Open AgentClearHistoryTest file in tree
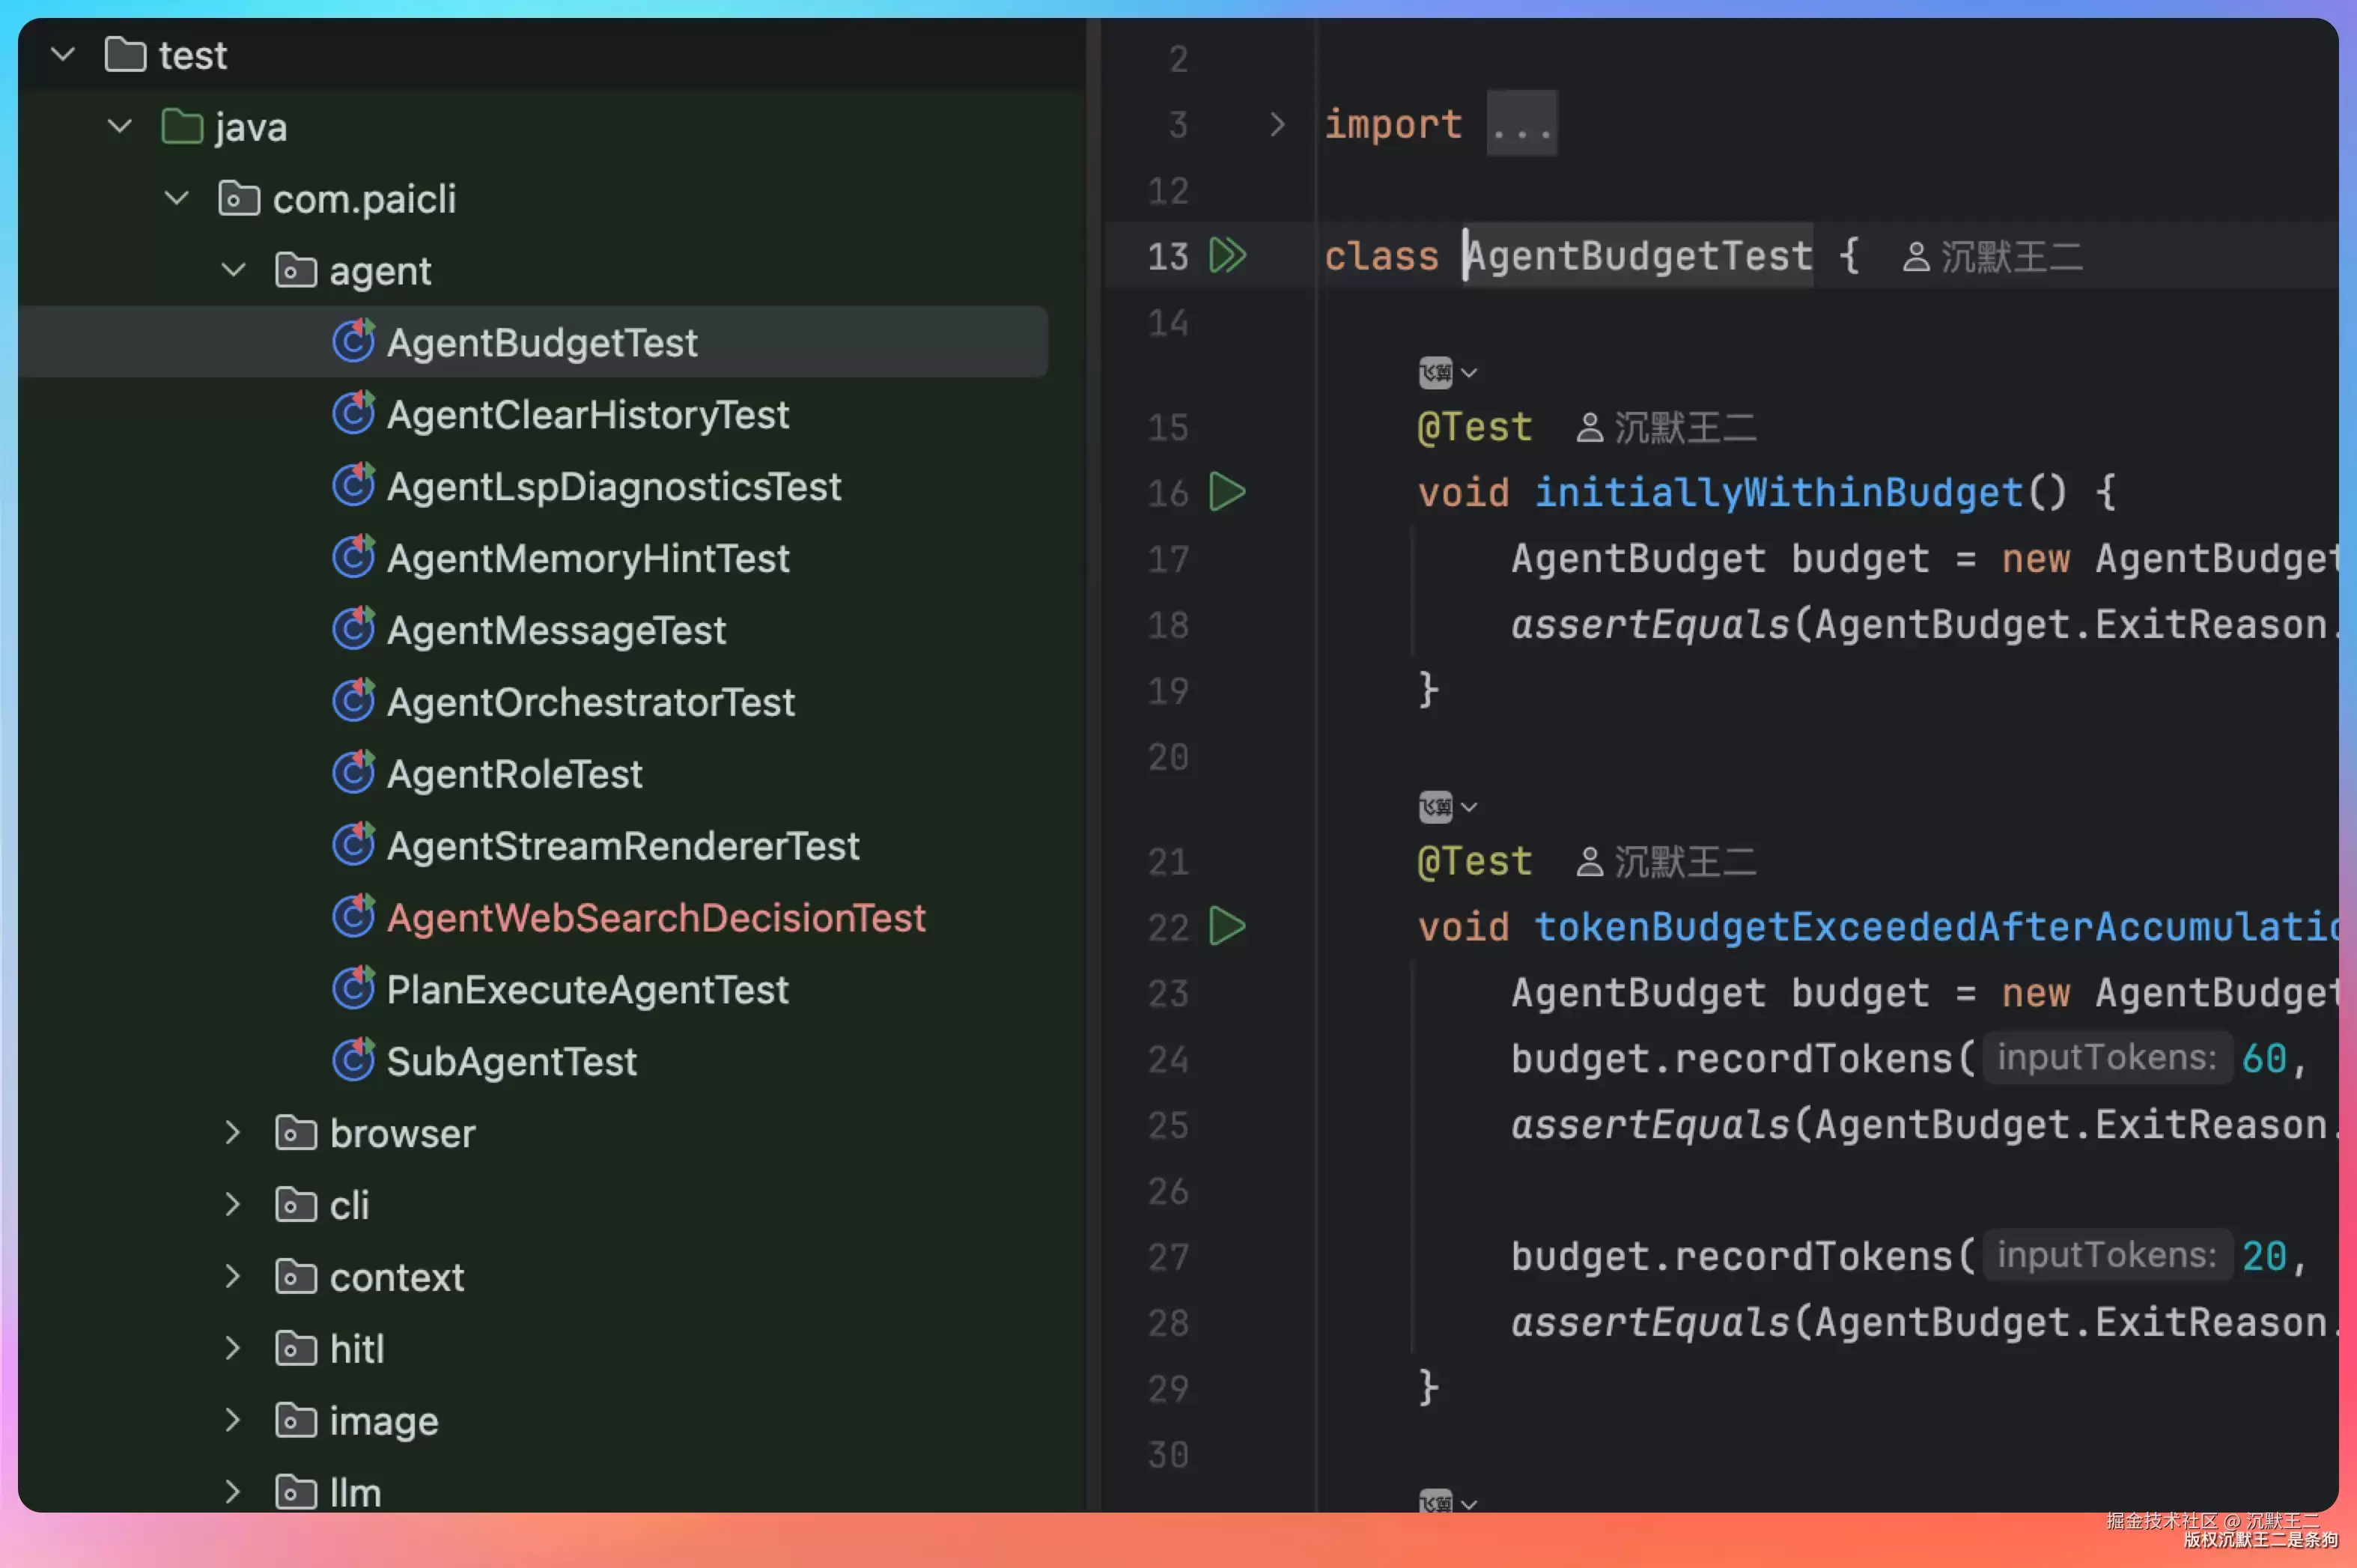 tap(588, 414)
